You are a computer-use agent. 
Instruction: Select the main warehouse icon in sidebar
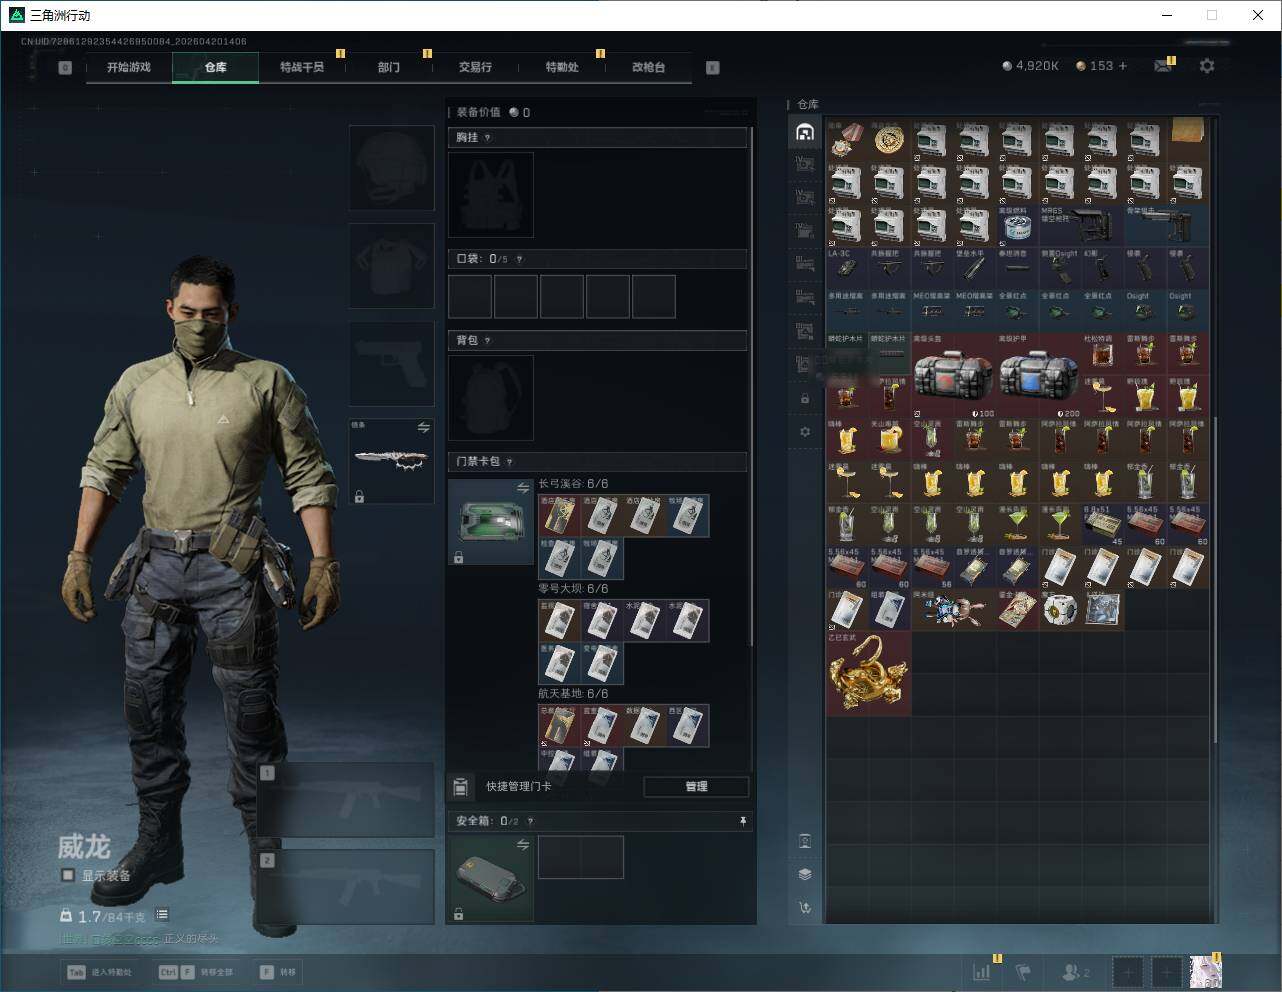(805, 132)
